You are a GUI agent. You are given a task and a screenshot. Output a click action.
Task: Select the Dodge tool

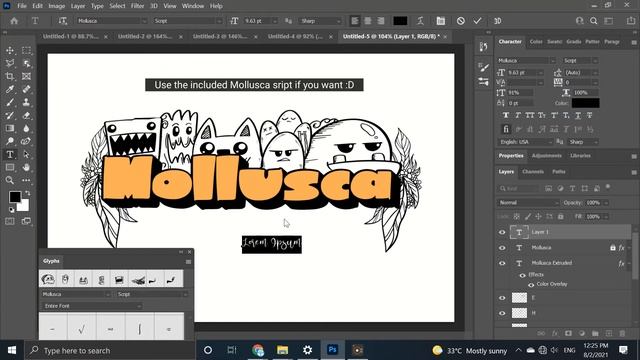tap(10, 142)
